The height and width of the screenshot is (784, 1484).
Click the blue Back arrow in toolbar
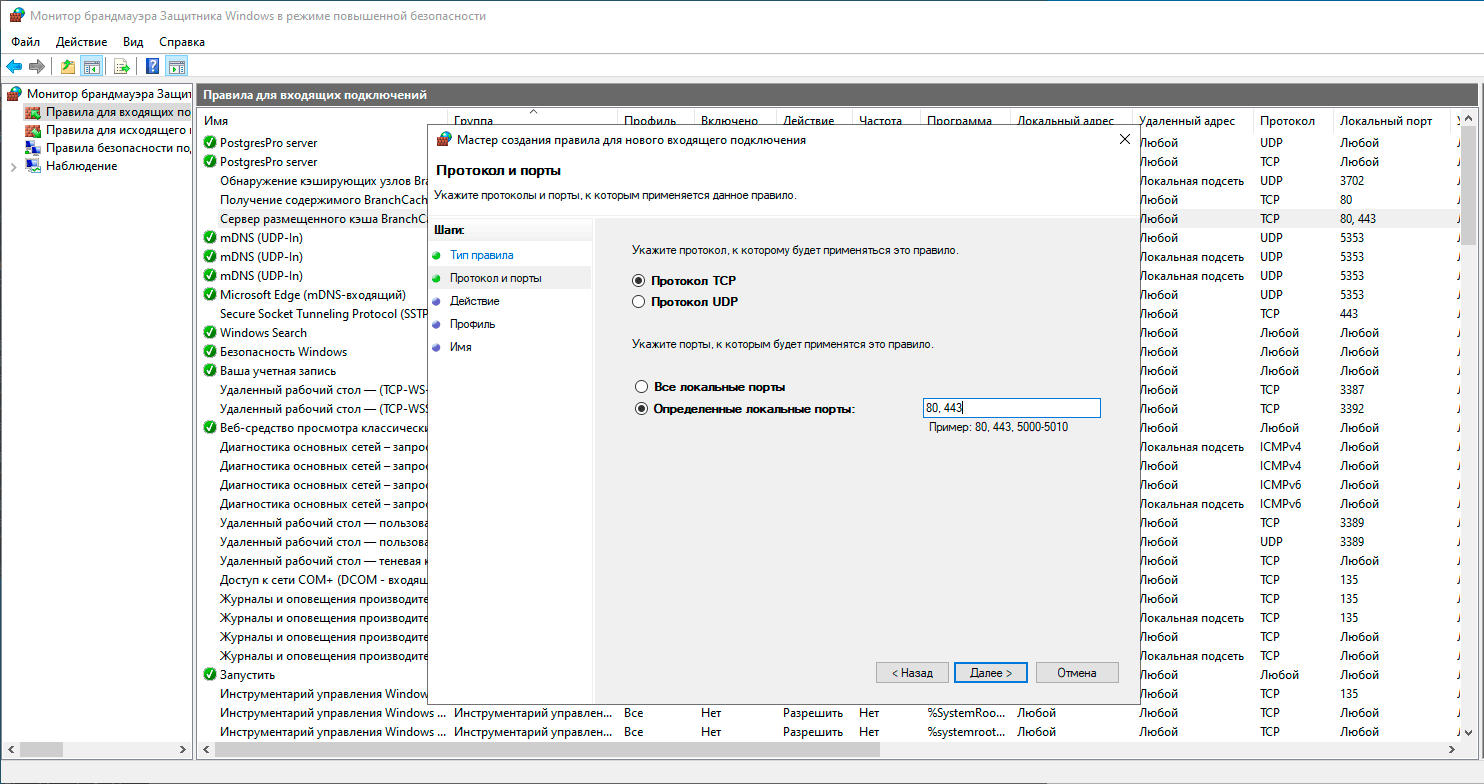(14, 67)
